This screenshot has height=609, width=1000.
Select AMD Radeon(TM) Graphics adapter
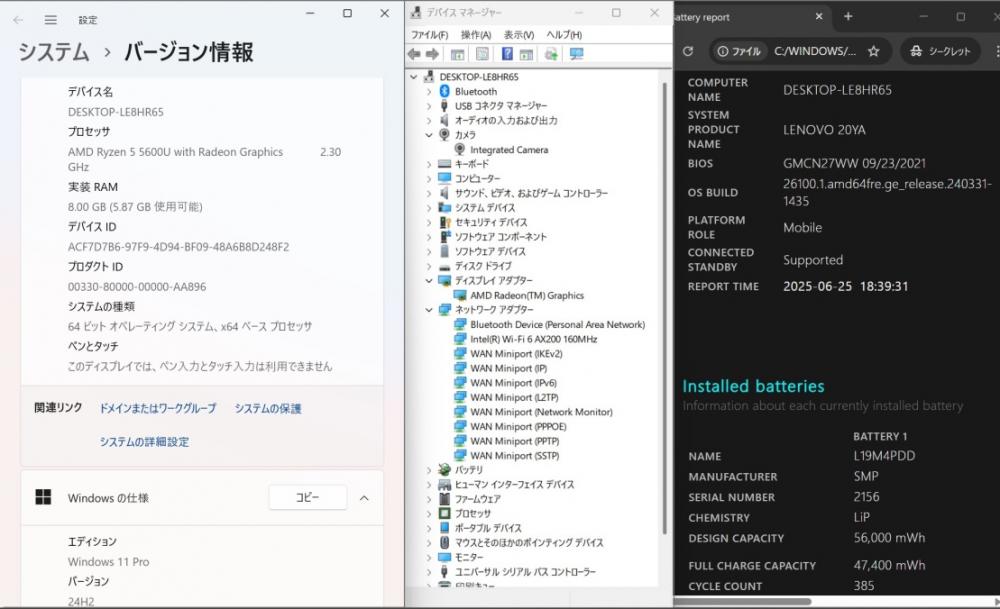pos(527,295)
